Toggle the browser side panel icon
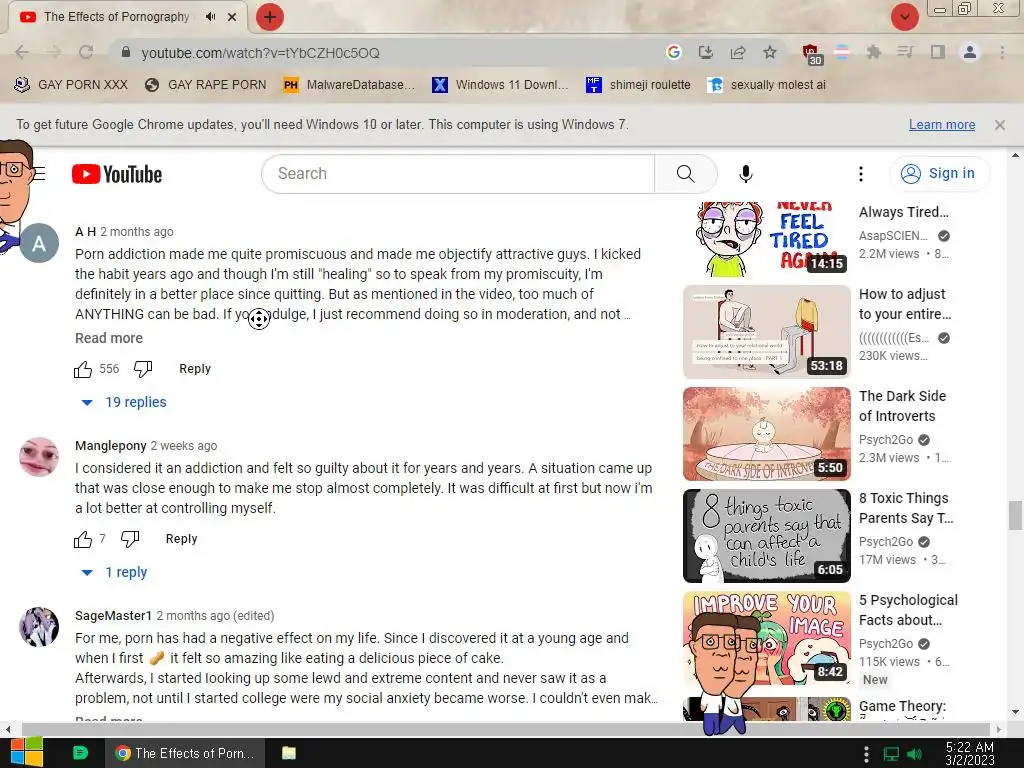 pyautogui.click(x=938, y=52)
